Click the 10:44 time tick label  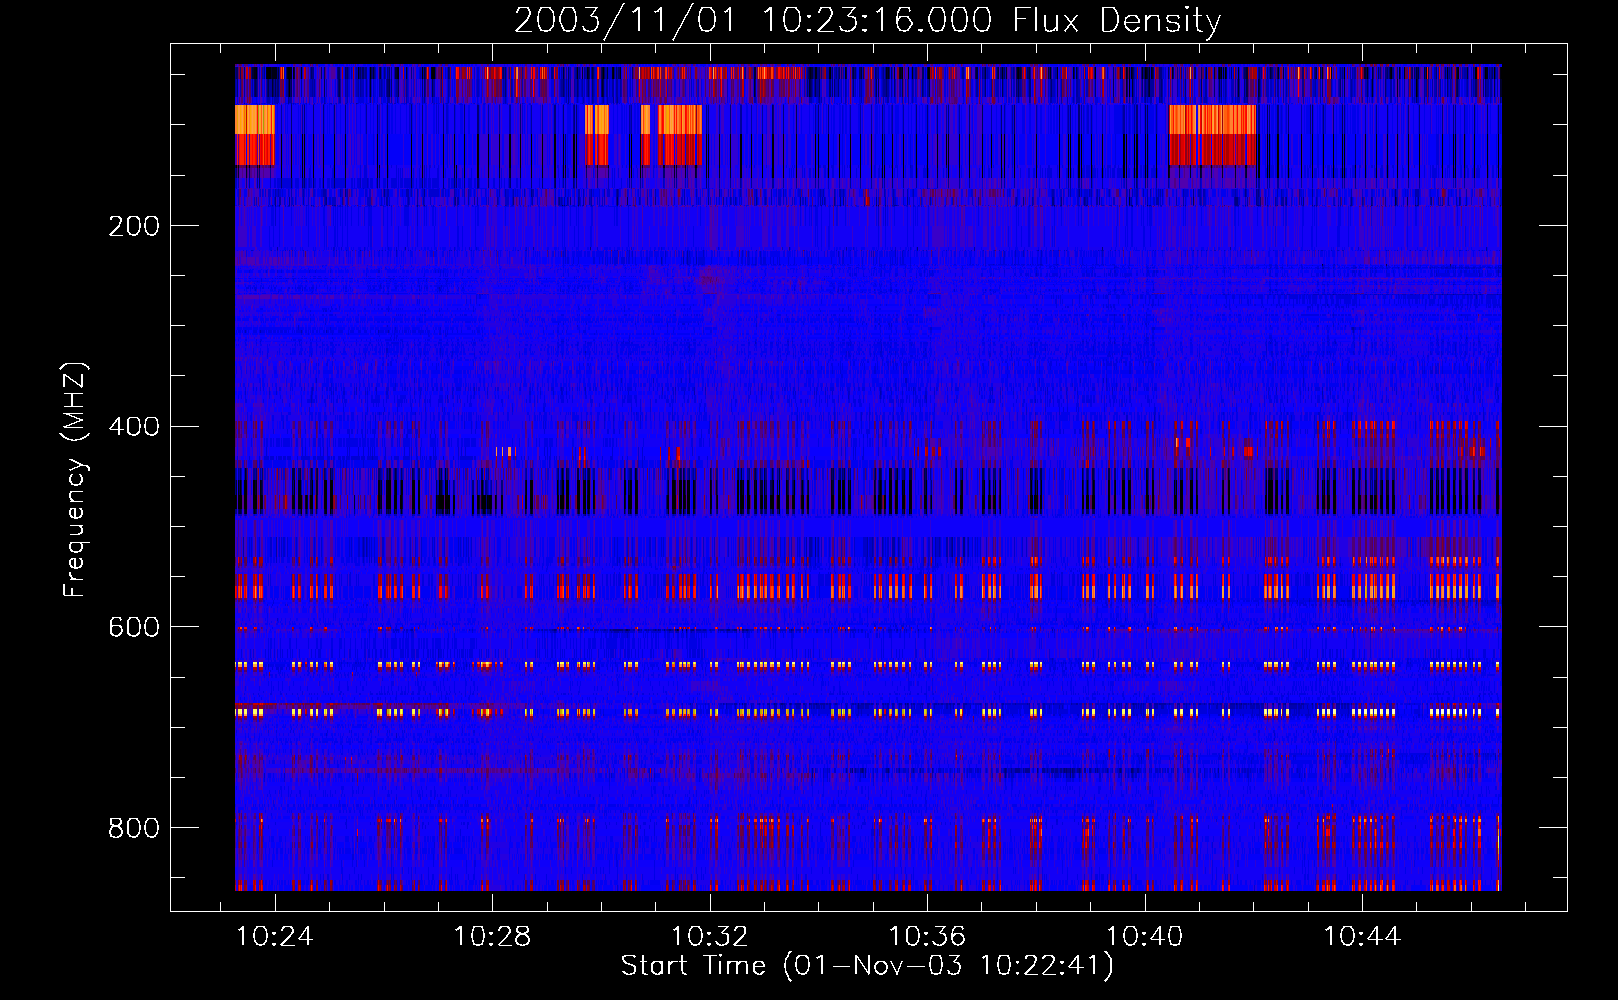(x=1363, y=937)
